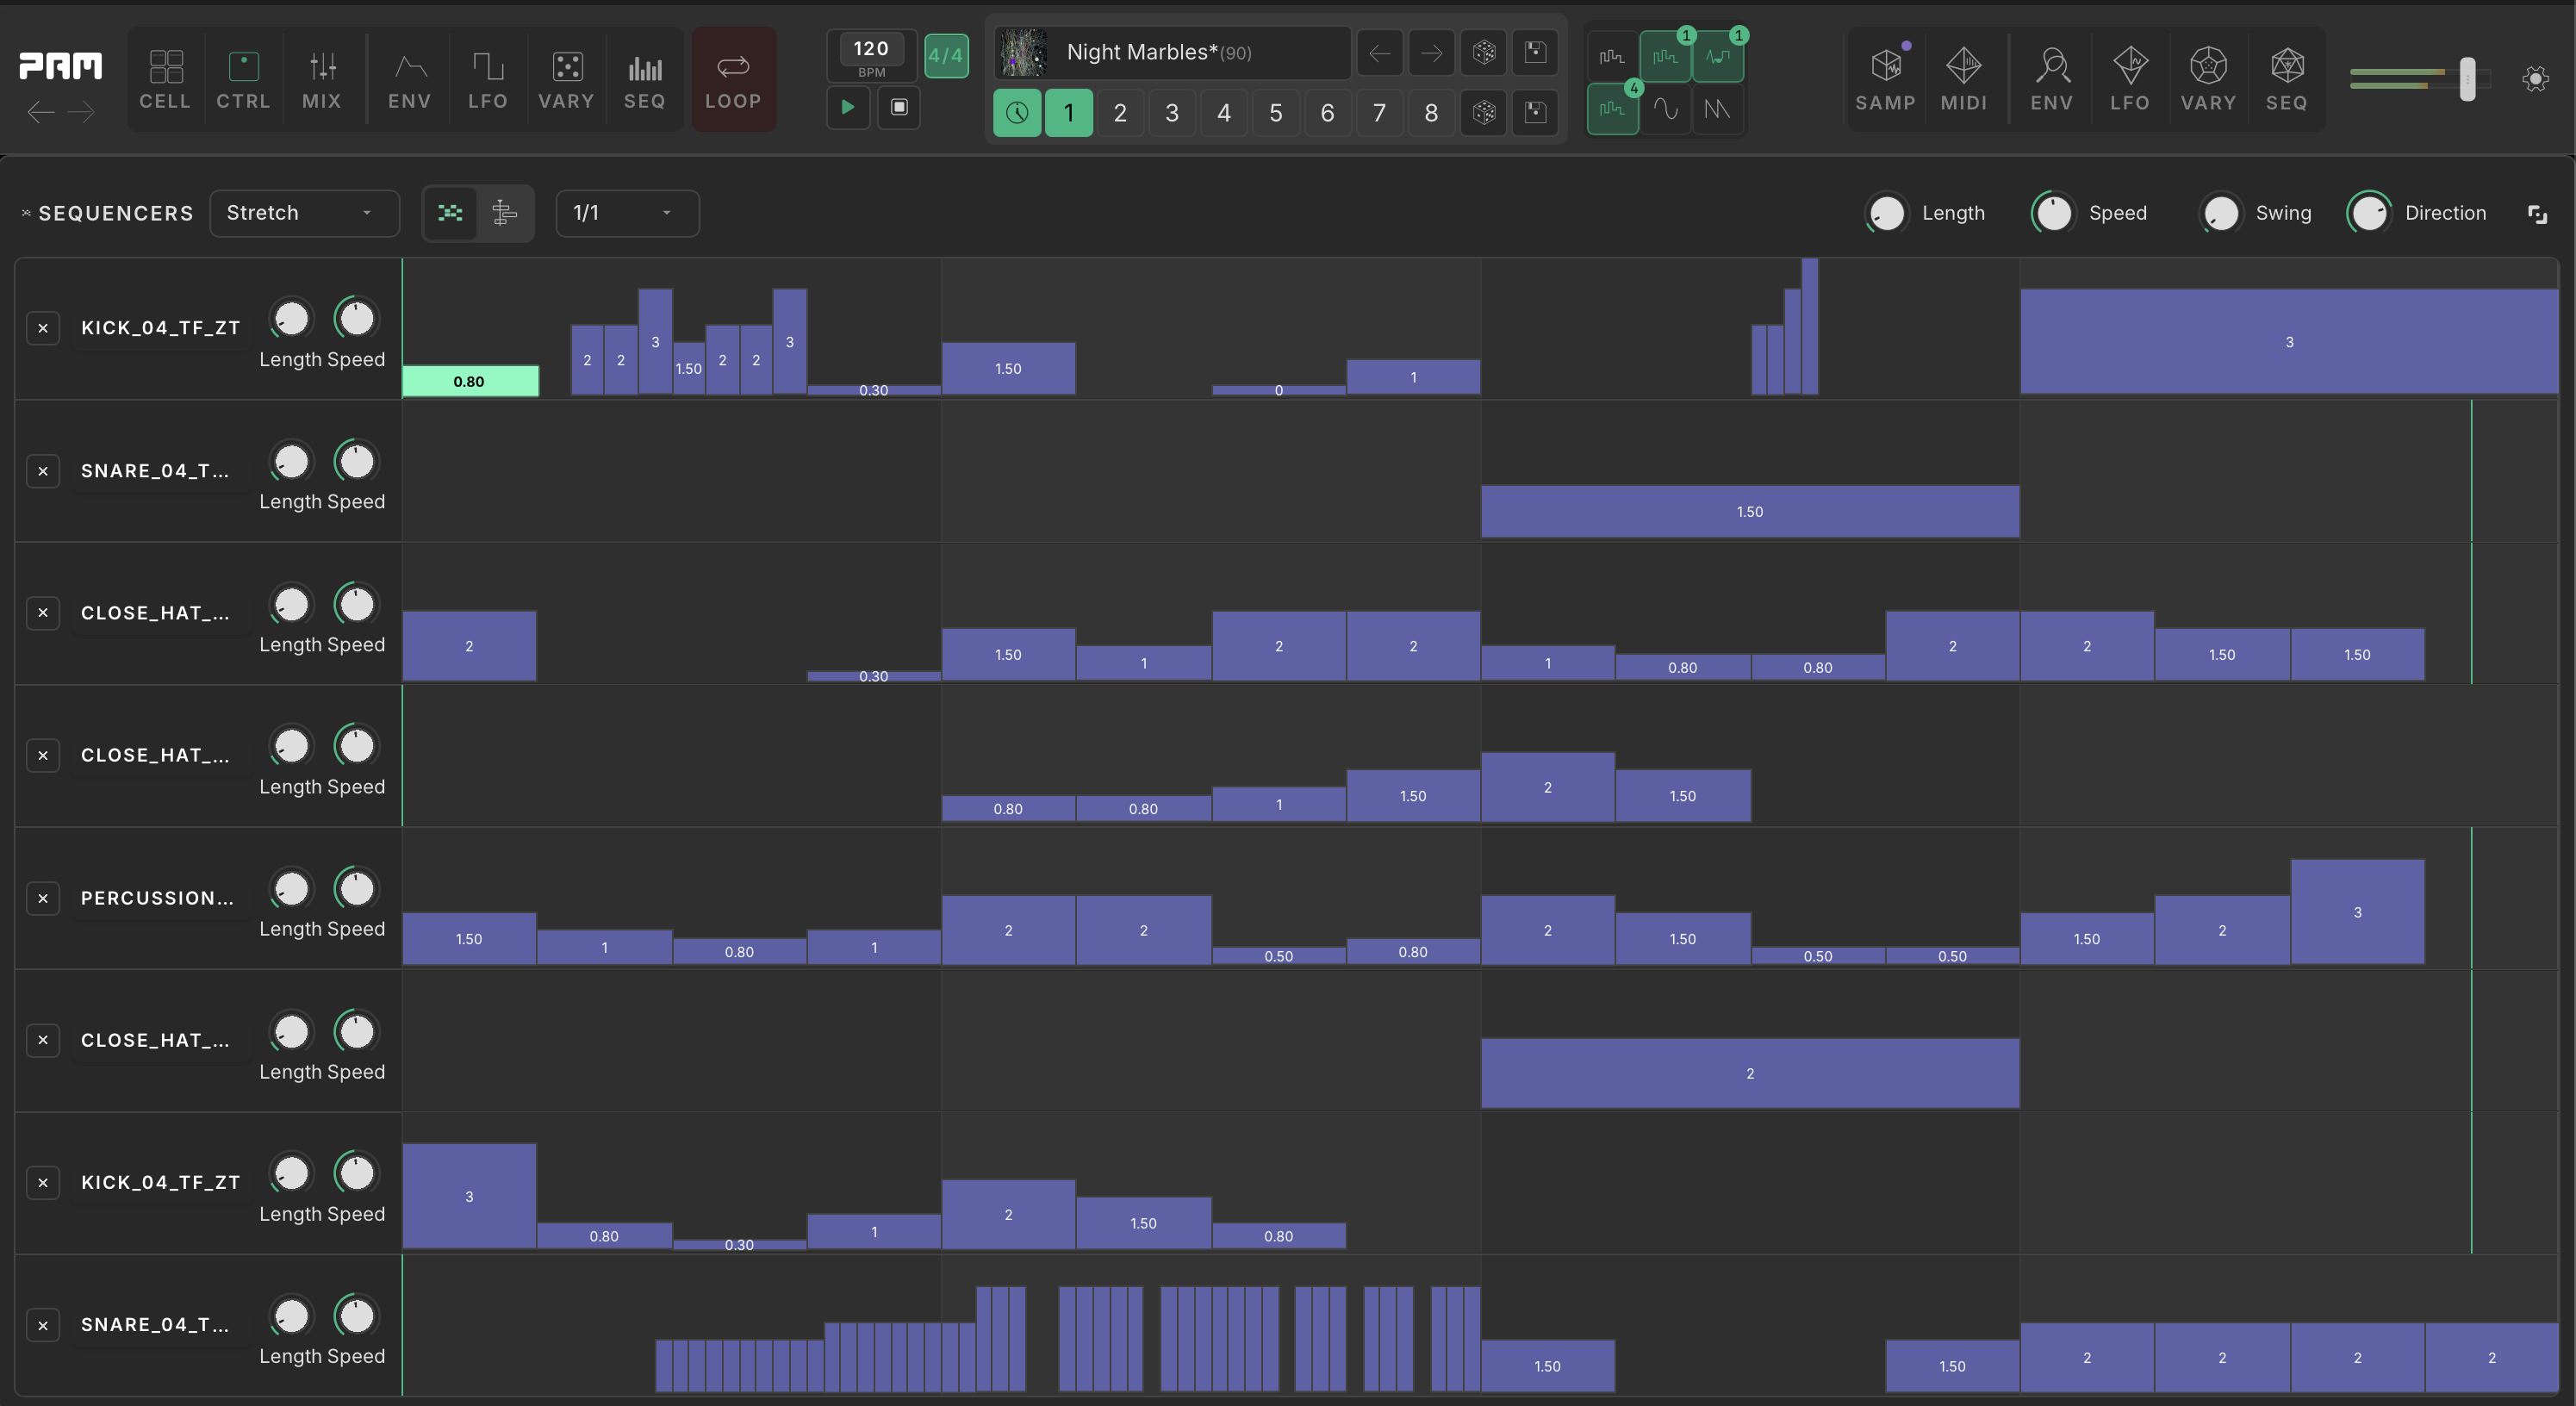The width and height of the screenshot is (2576, 1406).
Task: Toggle the clock sync scene button
Action: tap(1017, 112)
